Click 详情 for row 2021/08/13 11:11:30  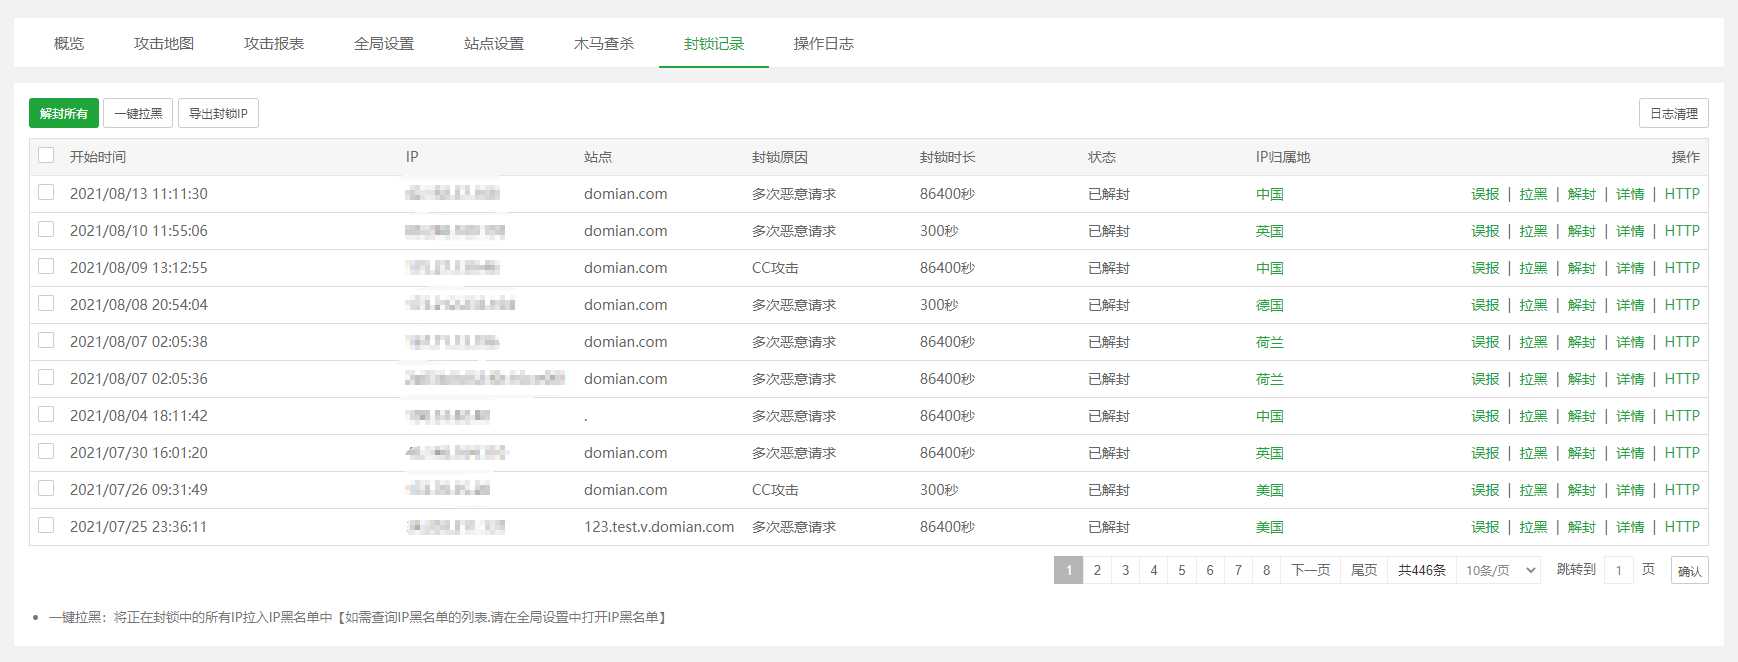click(x=1630, y=194)
